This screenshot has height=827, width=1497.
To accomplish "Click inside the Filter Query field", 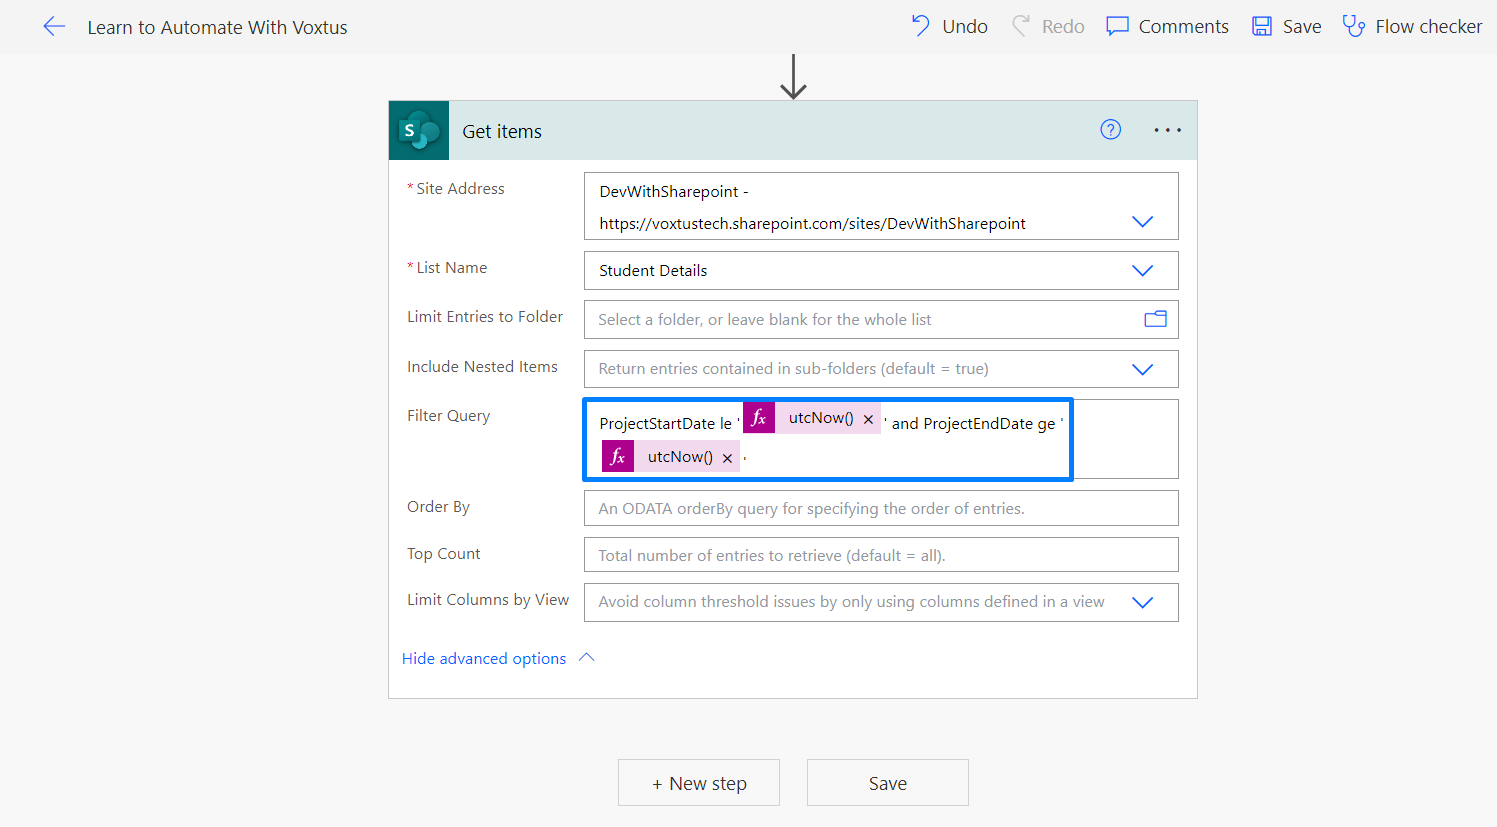I will coord(881,439).
